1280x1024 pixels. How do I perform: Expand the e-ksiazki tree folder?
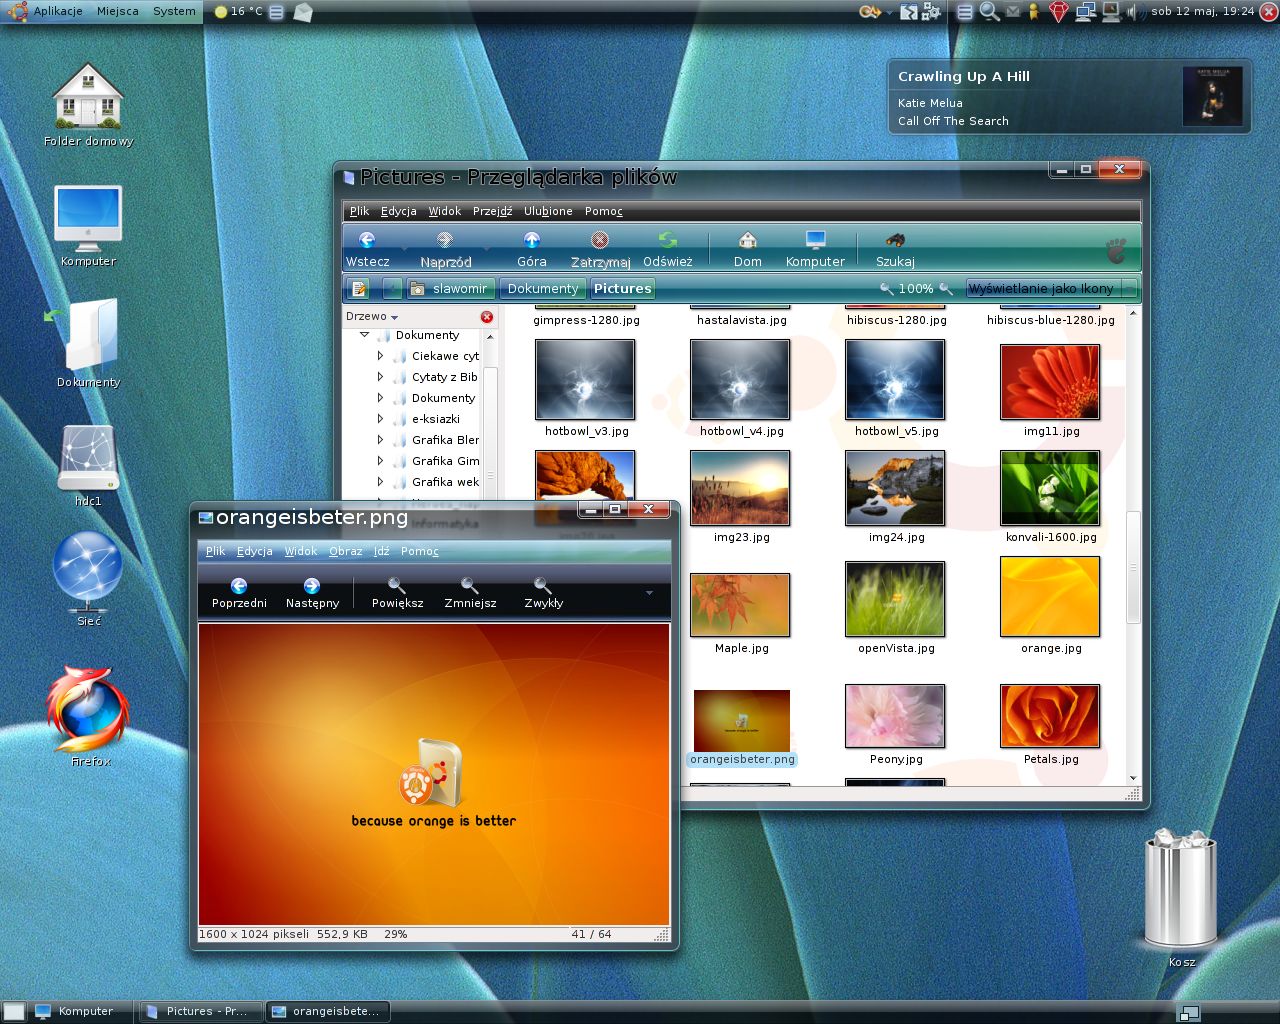click(x=380, y=419)
